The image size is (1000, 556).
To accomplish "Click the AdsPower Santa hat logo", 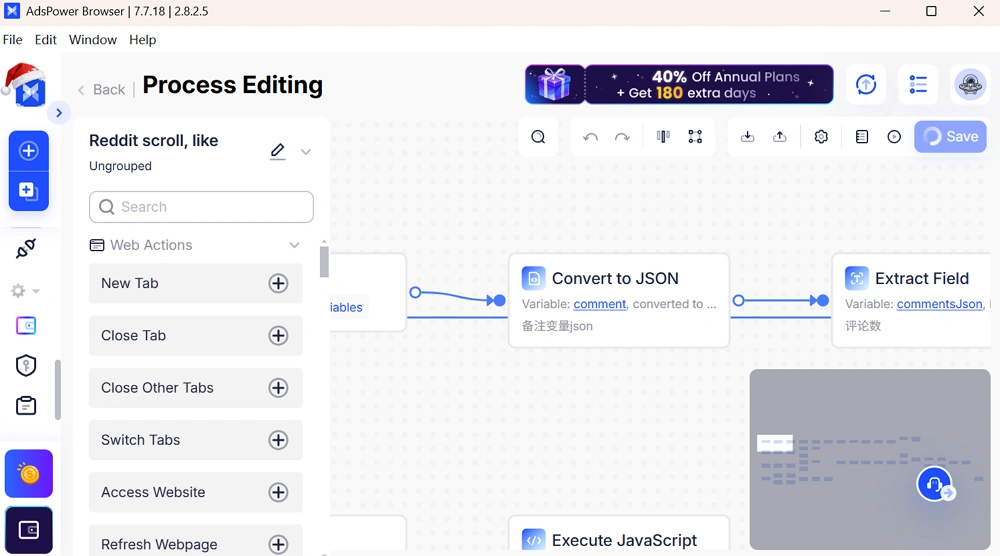I will click(x=26, y=85).
